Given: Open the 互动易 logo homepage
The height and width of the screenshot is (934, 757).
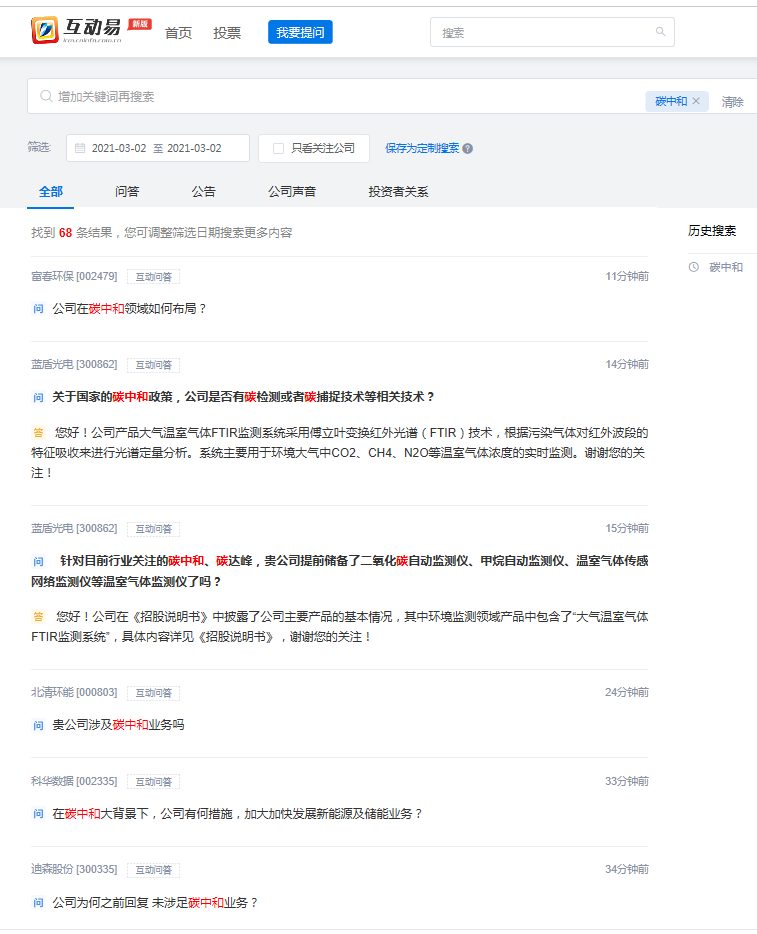Looking at the screenshot, I should click(76, 30).
